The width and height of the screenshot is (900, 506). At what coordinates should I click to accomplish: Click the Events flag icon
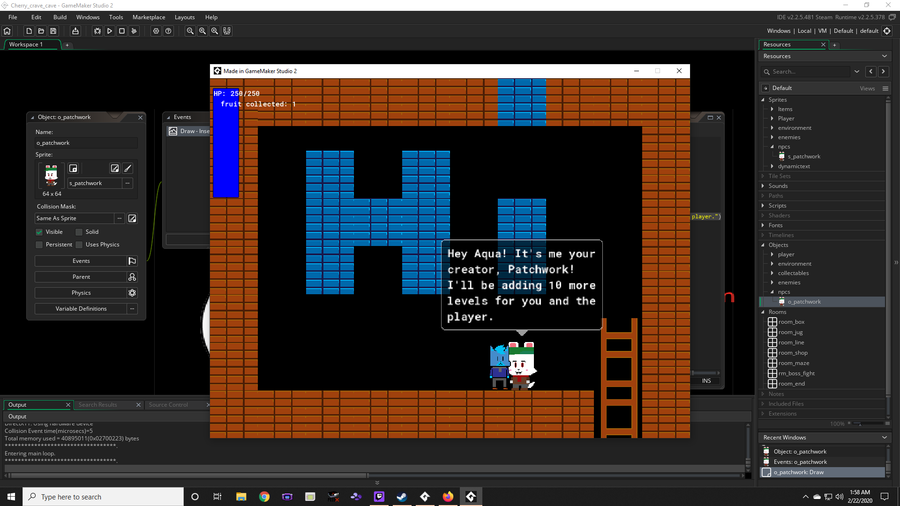coord(132,261)
